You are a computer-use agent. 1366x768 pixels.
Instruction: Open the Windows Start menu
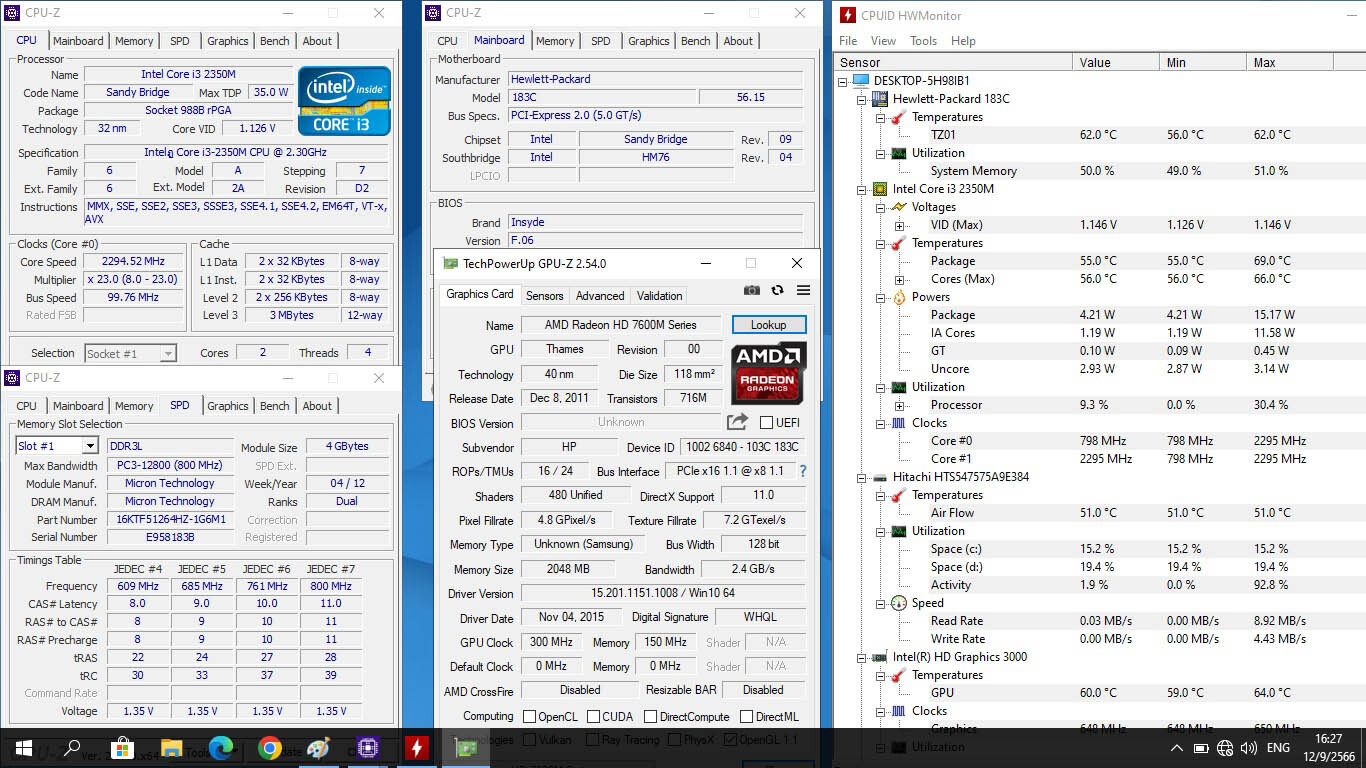[24, 748]
